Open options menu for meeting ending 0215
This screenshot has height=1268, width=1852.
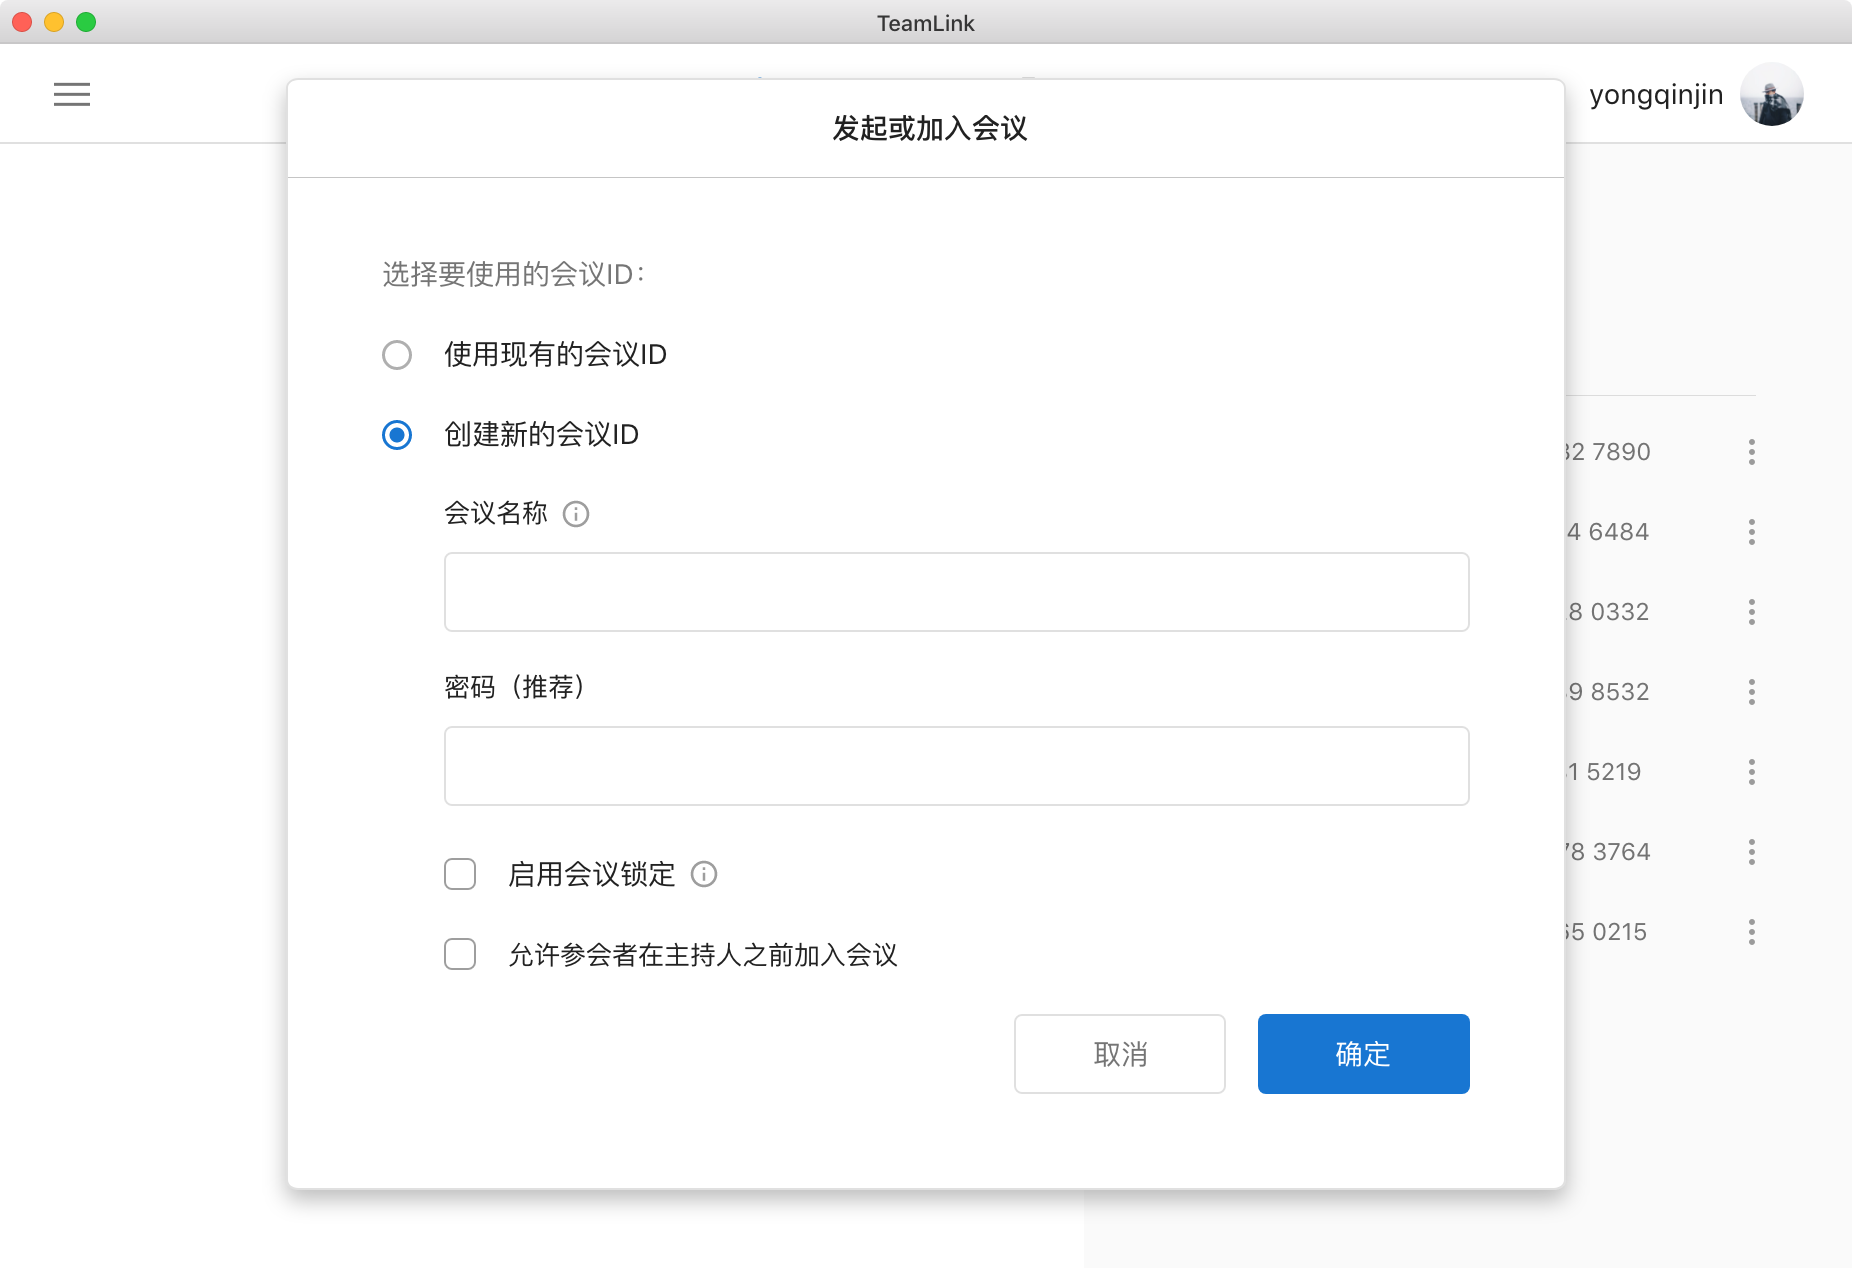[1753, 932]
